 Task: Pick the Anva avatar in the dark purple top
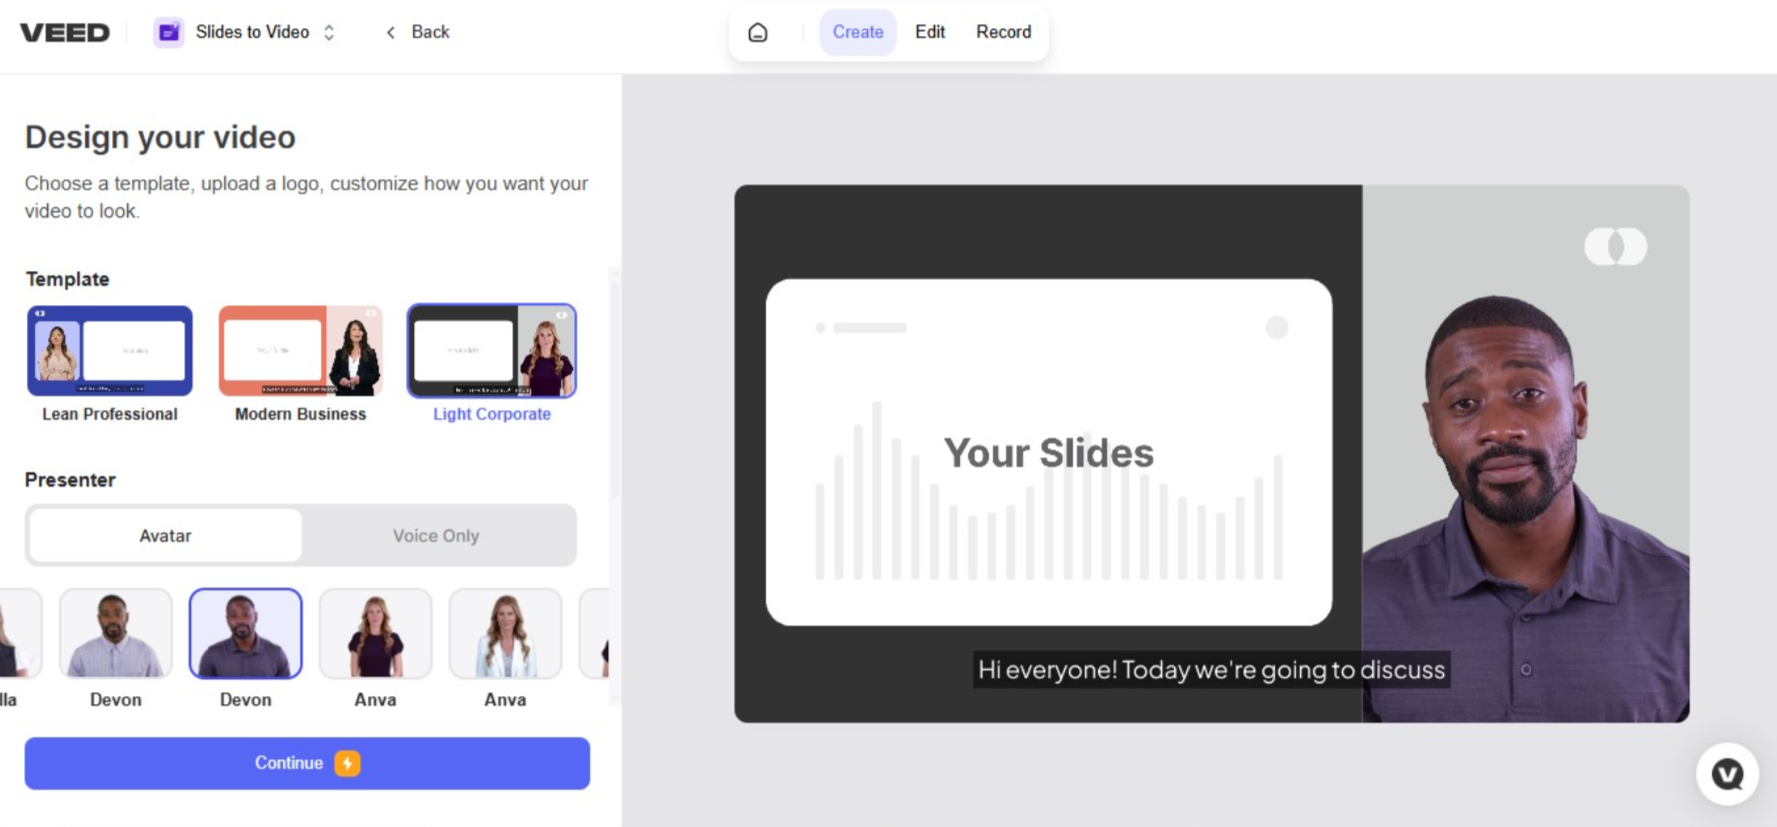(376, 633)
